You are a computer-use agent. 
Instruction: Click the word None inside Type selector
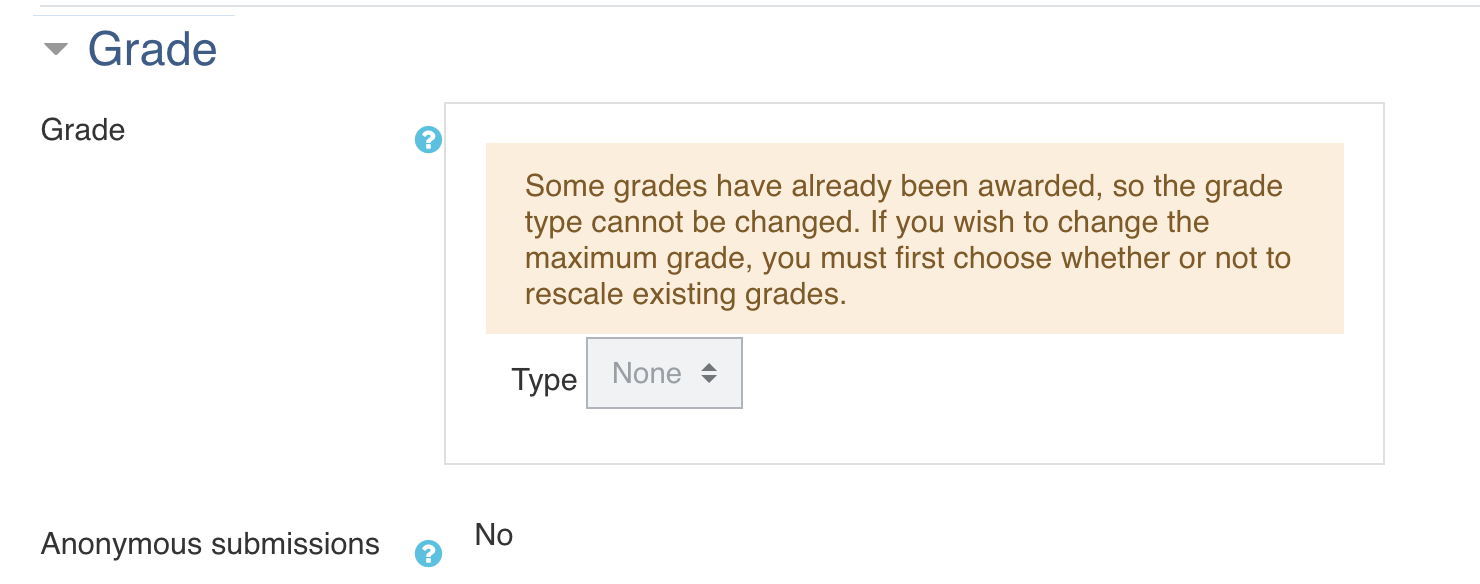coord(647,373)
